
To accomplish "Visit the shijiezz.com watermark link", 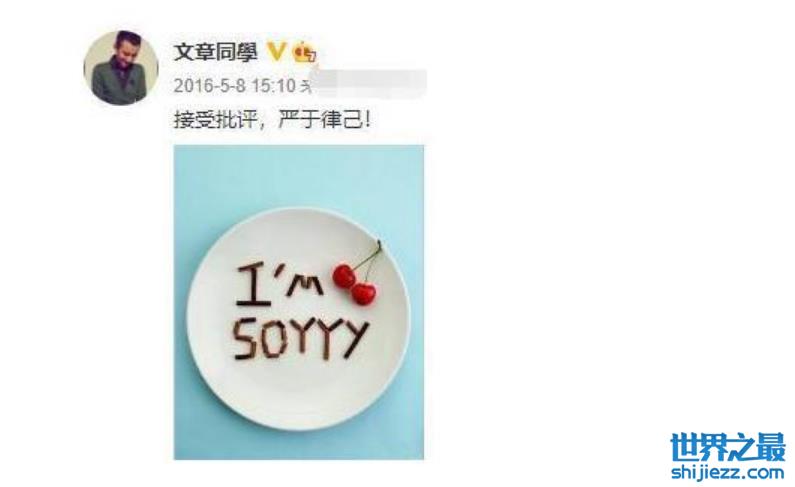I will pos(728,472).
